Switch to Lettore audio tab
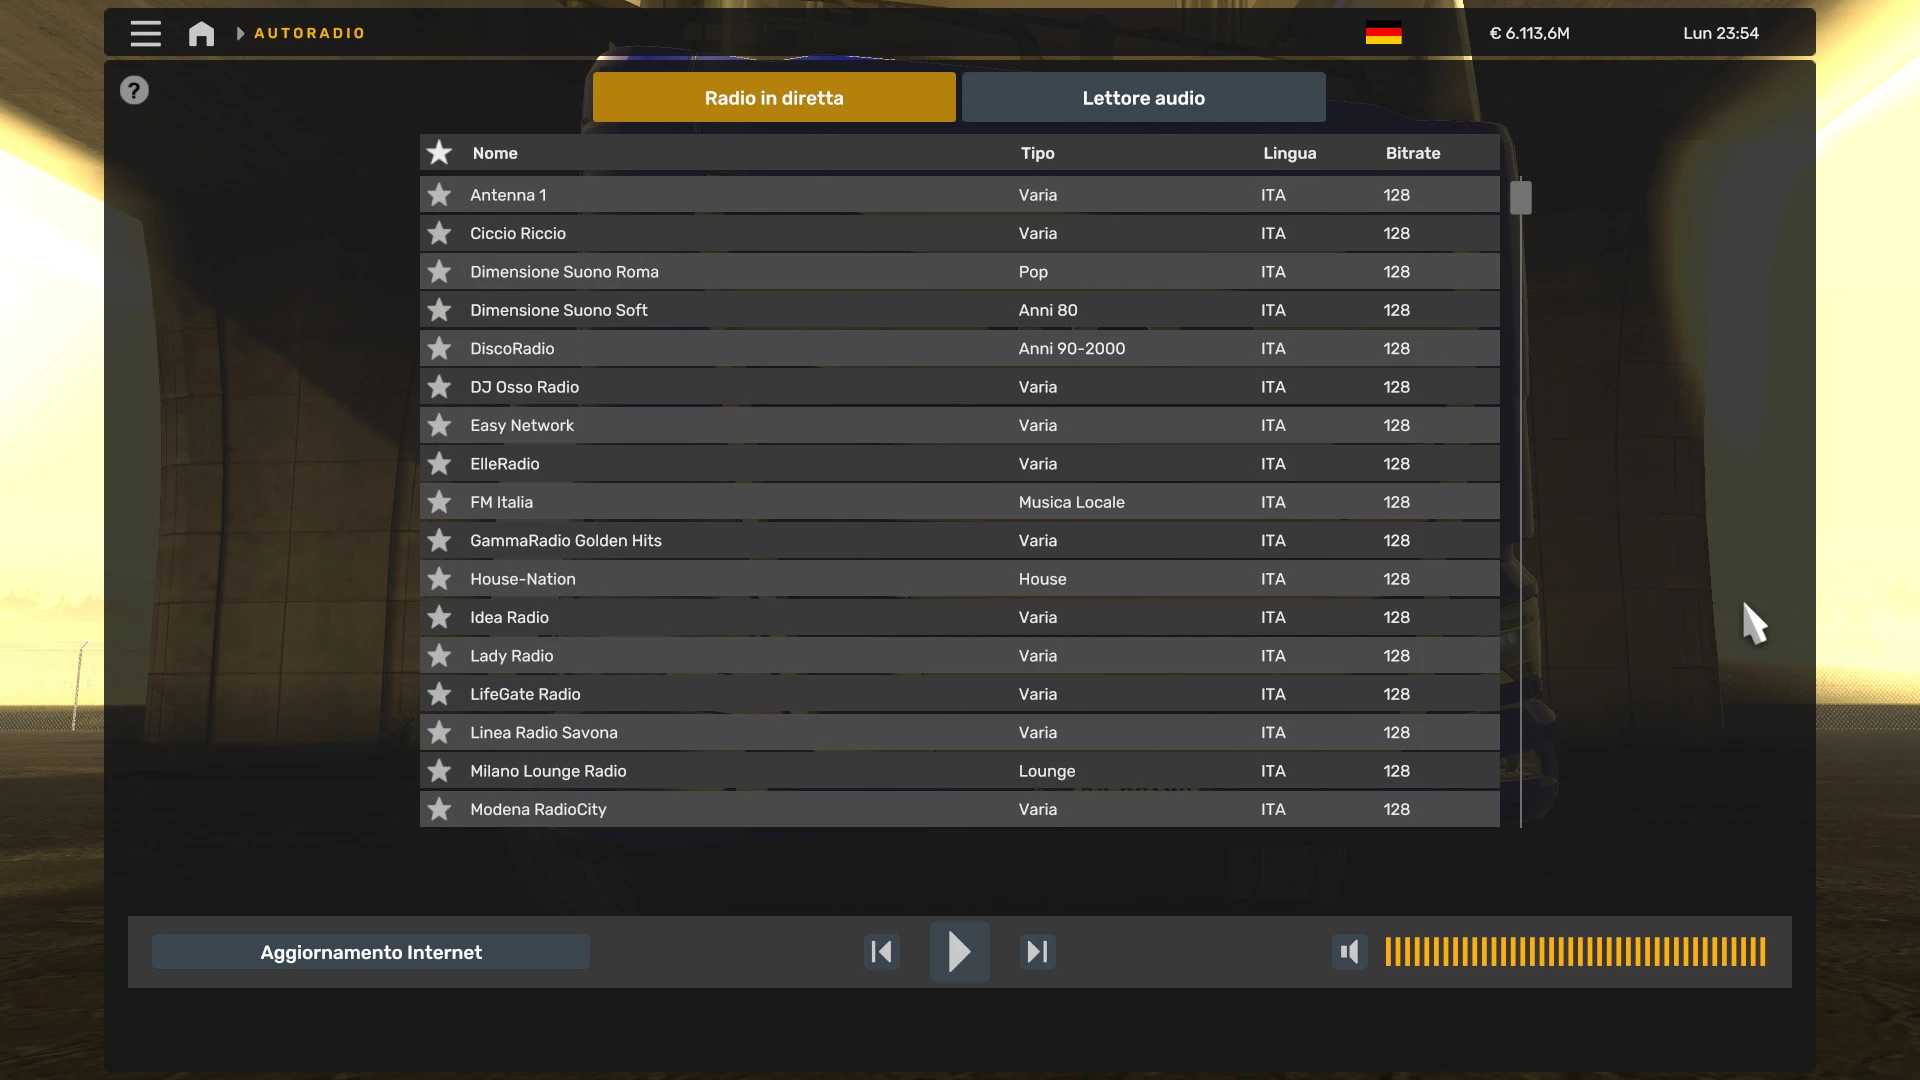 tap(1143, 98)
